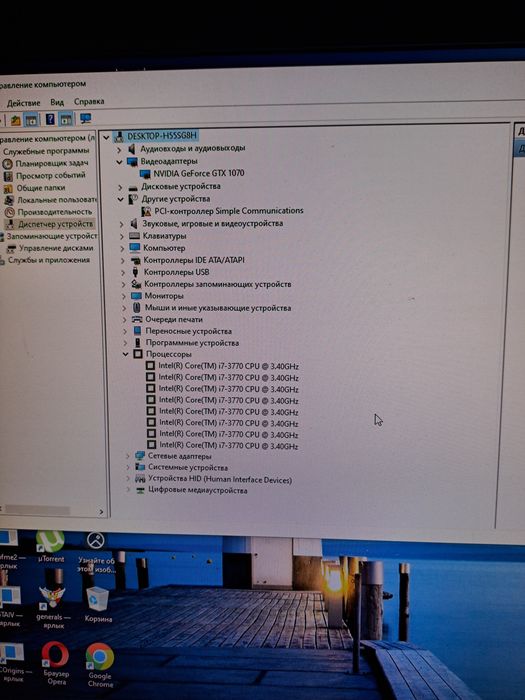Select Службы и приложения in the left pane
The width and height of the screenshot is (525, 700).
(x=49, y=260)
